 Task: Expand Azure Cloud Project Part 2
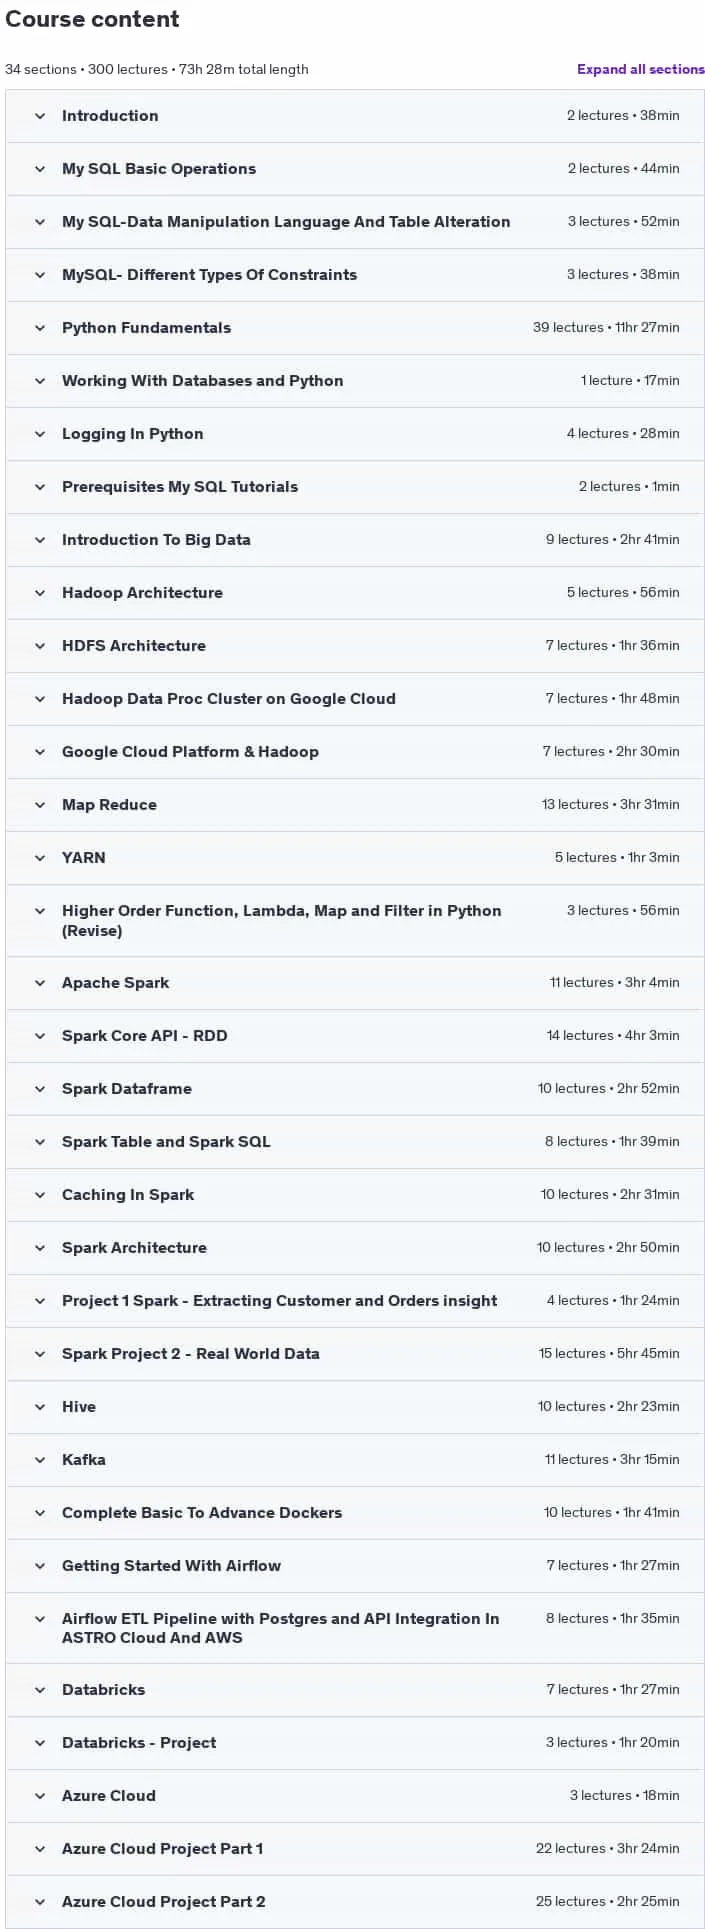355,1902
